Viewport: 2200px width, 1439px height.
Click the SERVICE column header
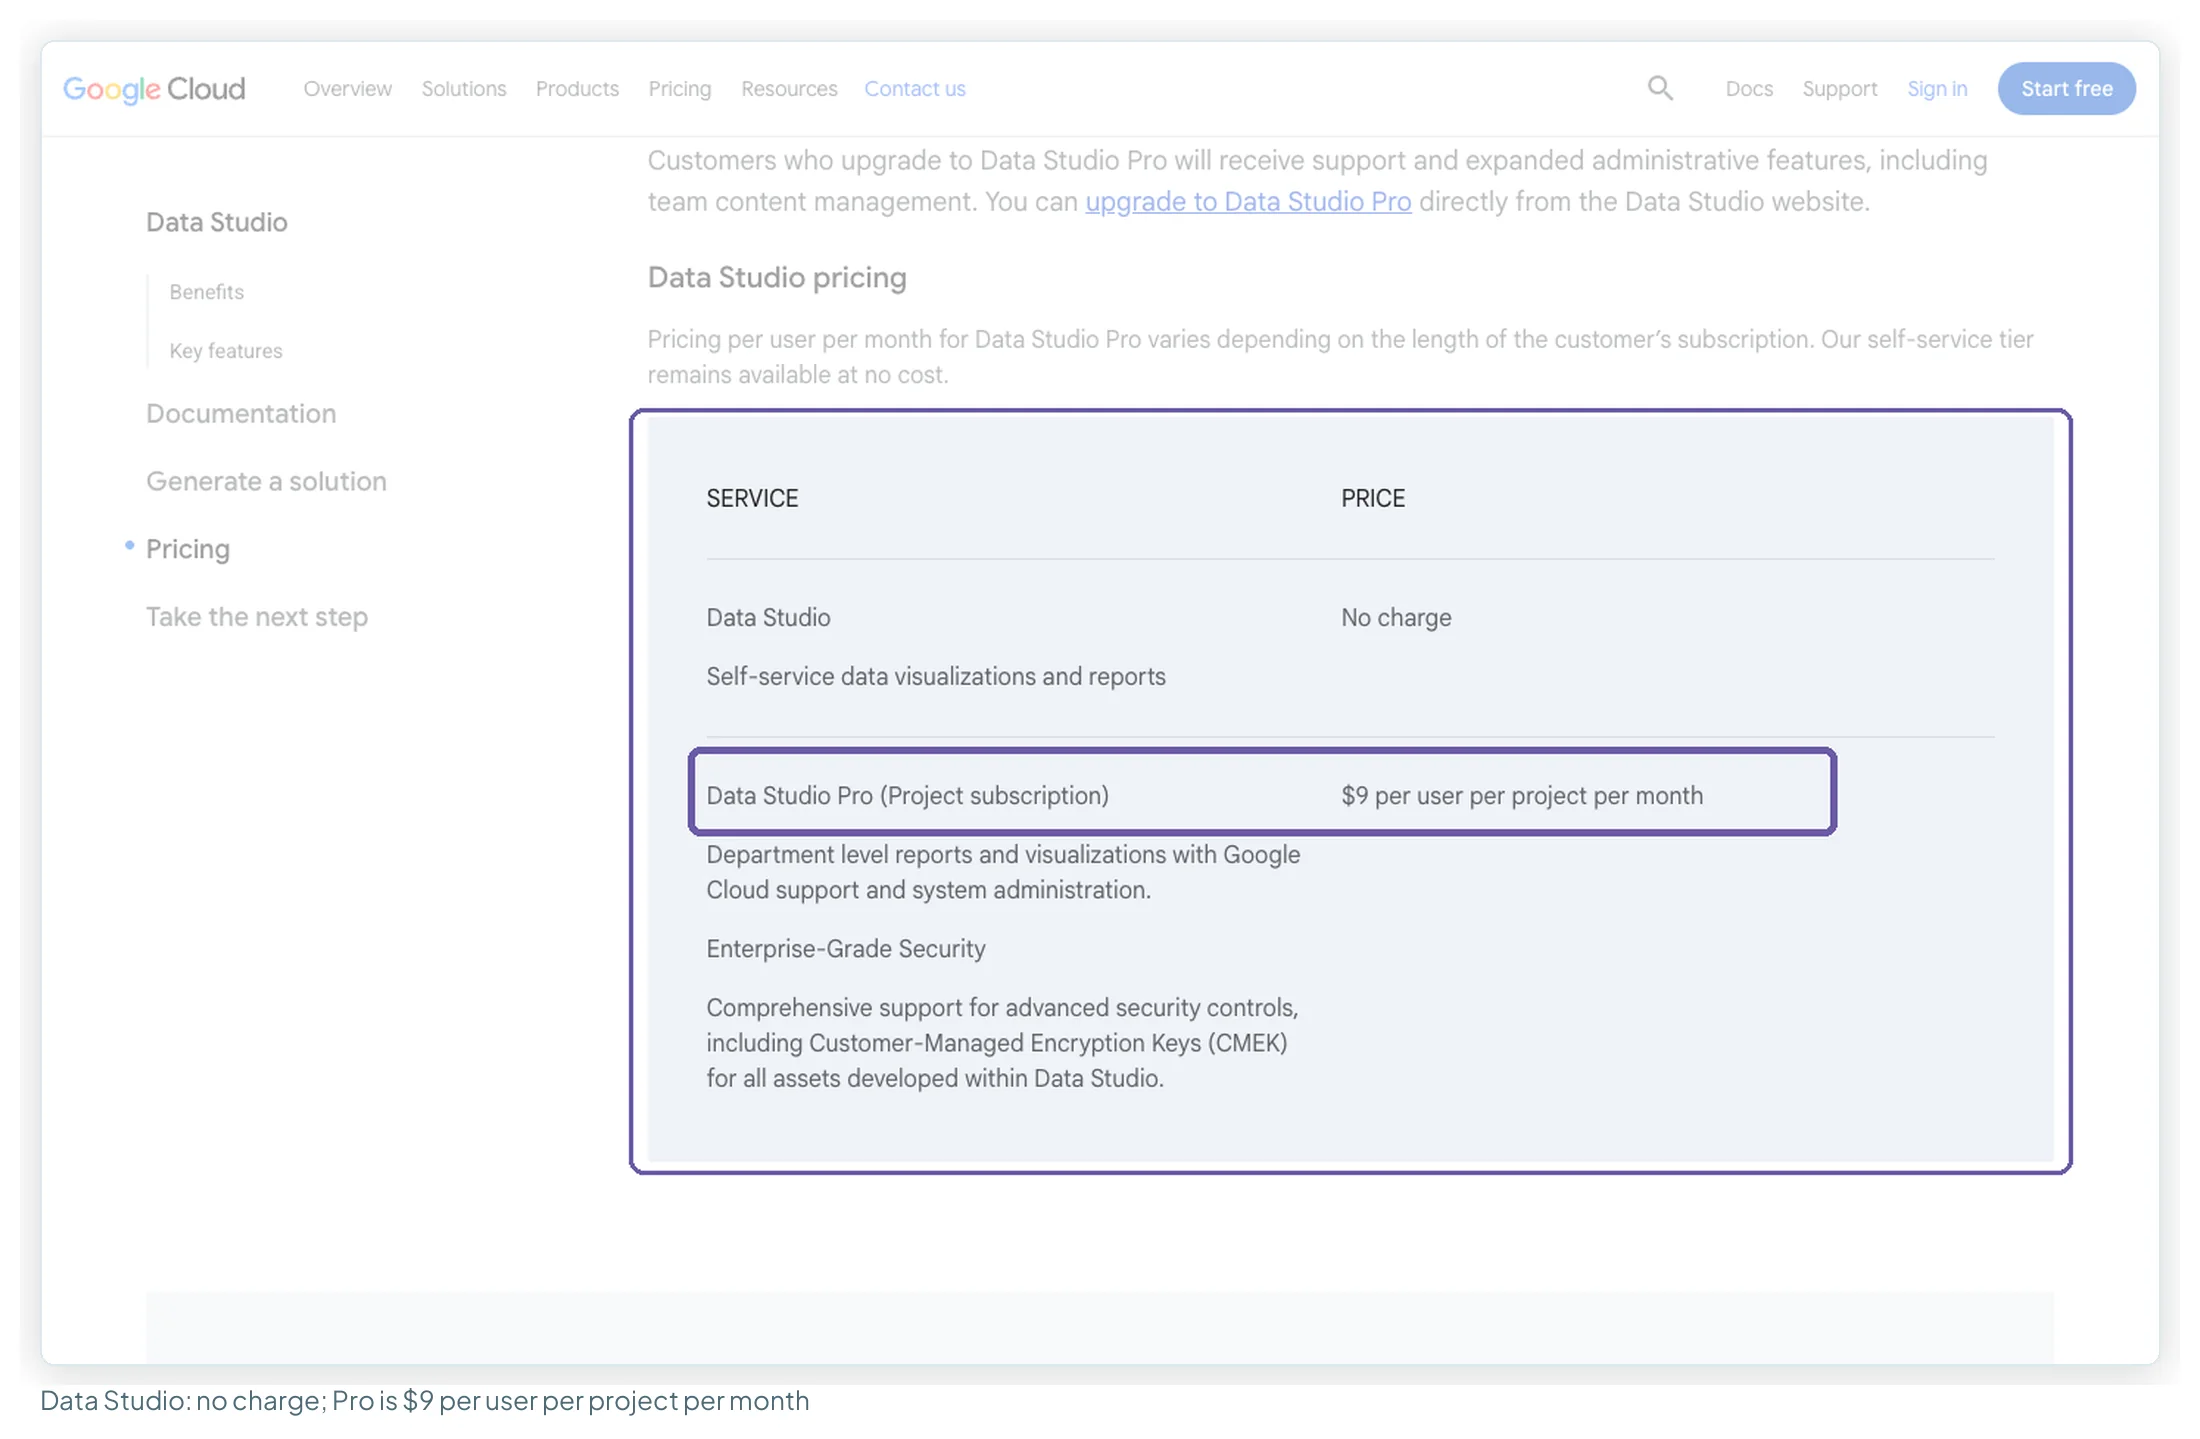(752, 499)
